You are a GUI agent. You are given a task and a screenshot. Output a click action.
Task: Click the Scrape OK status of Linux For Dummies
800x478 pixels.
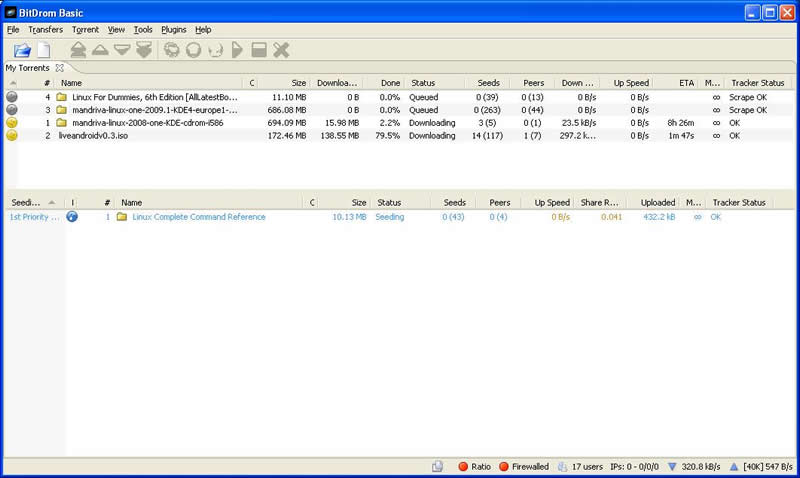[x=748, y=97]
